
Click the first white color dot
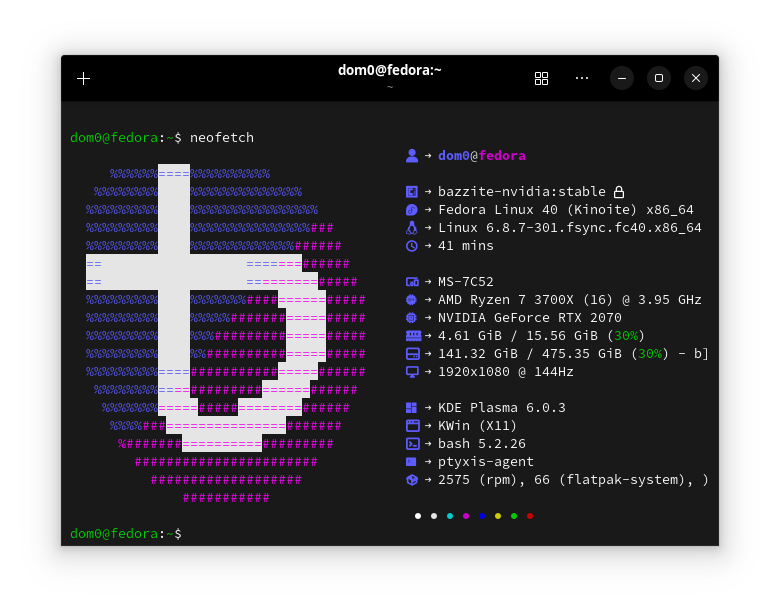point(418,516)
